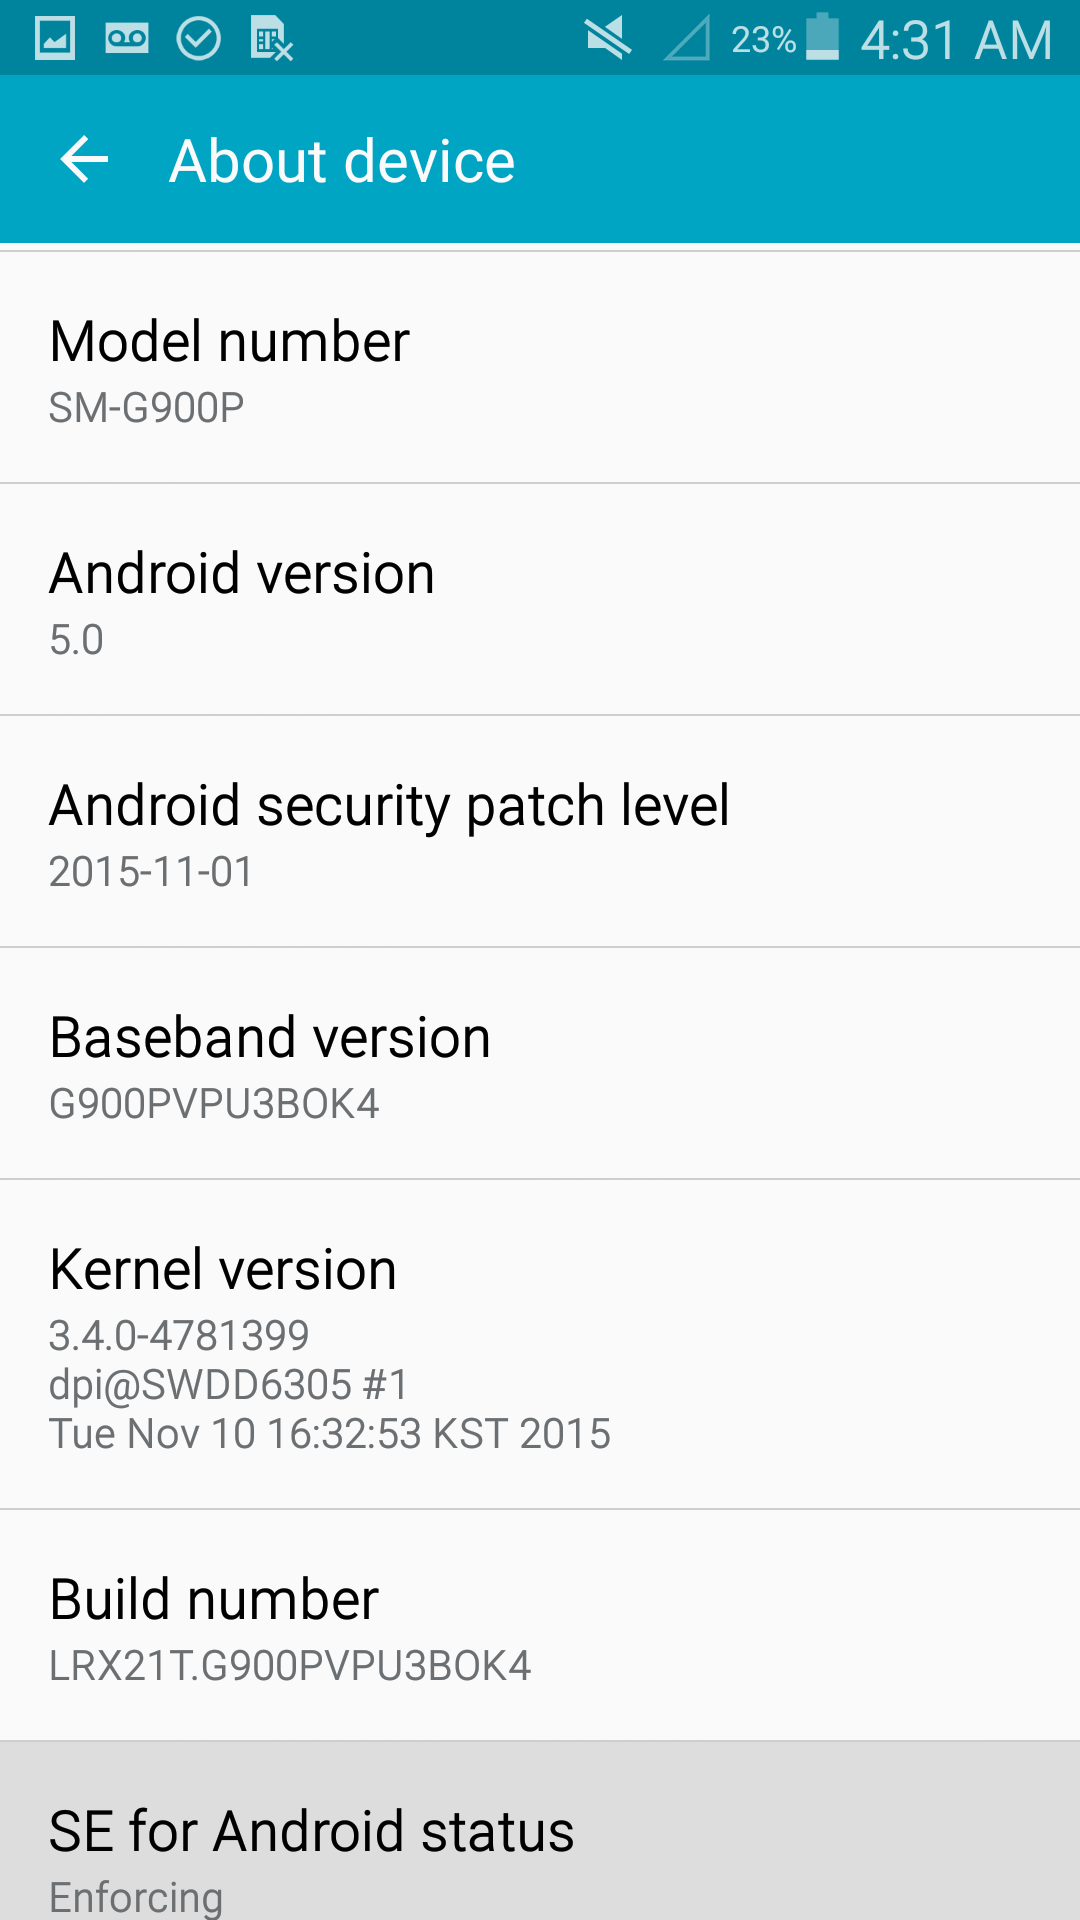Open Android security patch level entry
Viewport: 1080px width, 1920px height.
click(540, 832)
